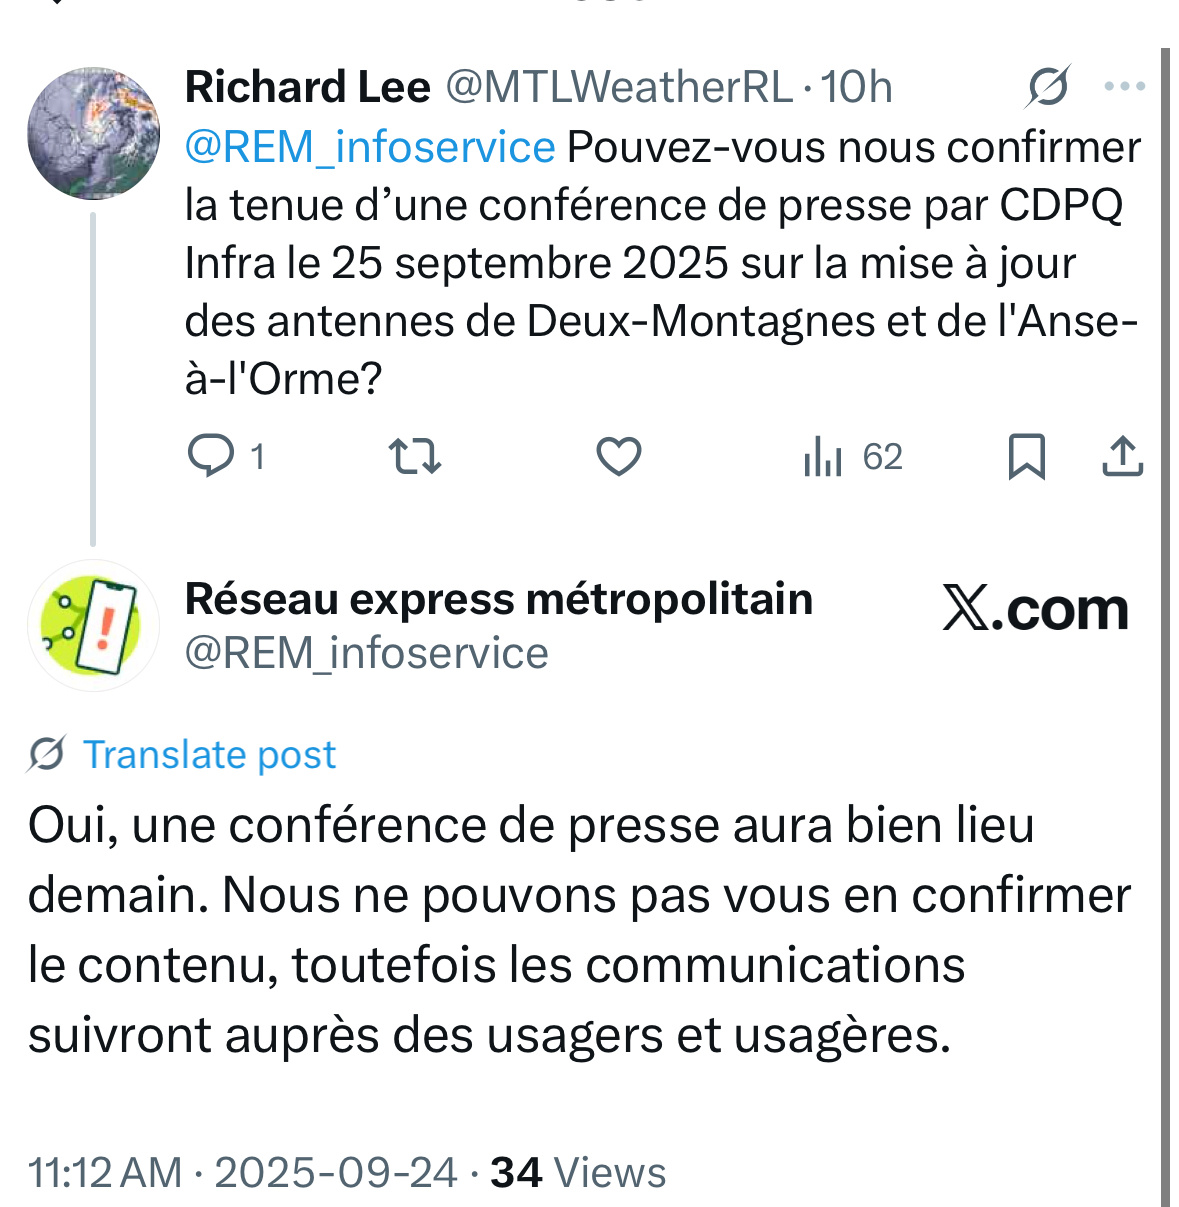The image size is (1179, 1207).
Task: Click the @REM_infoservice mention in the post
Action: pyautogui.click(x=370, y=147)
